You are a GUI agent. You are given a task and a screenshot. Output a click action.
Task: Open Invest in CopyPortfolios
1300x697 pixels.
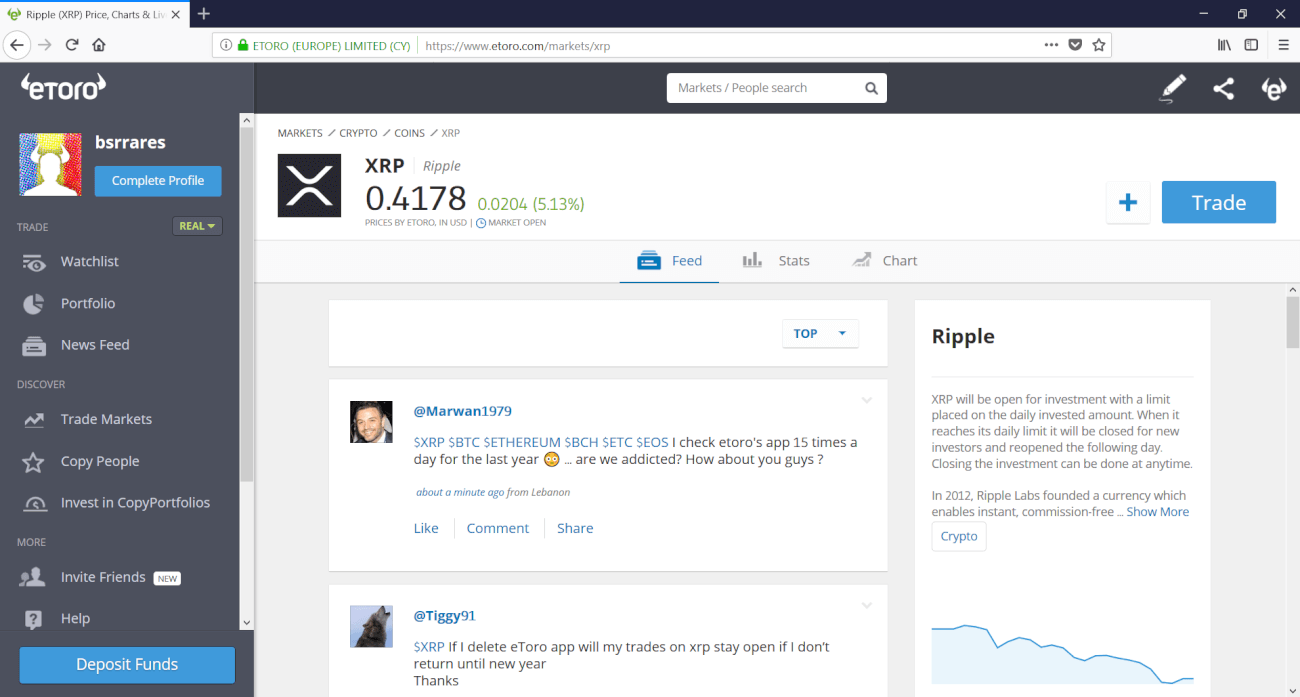(x=135, y=503)
